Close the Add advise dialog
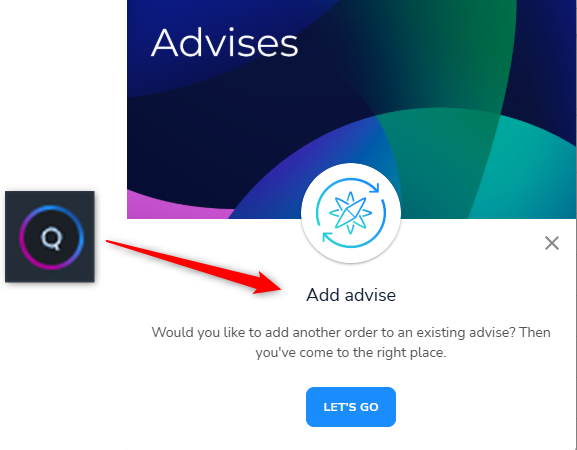 click(552, 243)
